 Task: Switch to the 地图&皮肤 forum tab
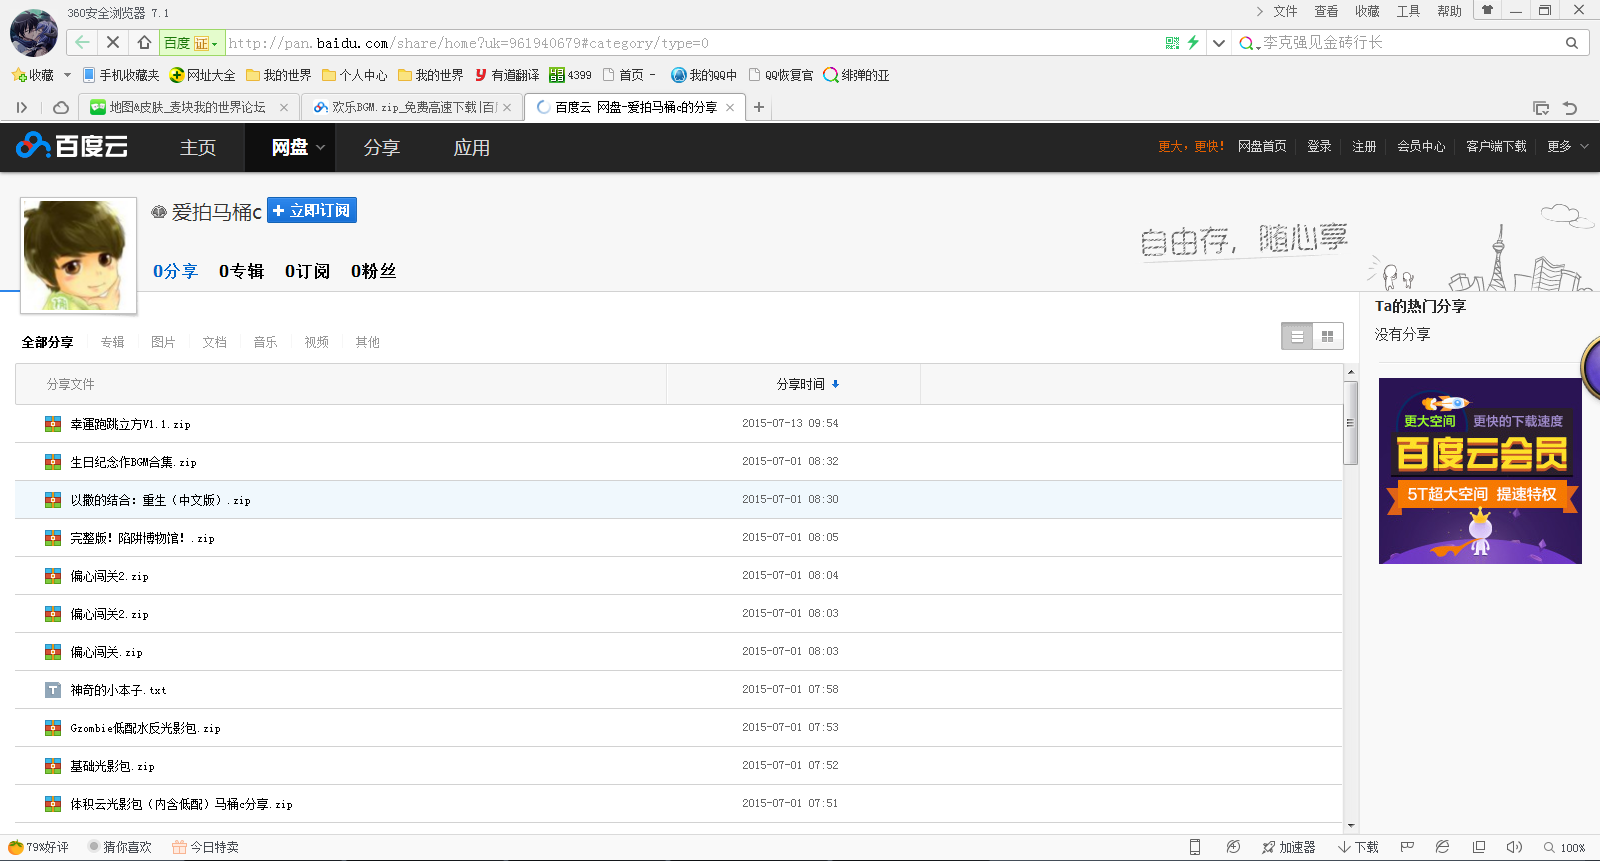tap(187, 107)
